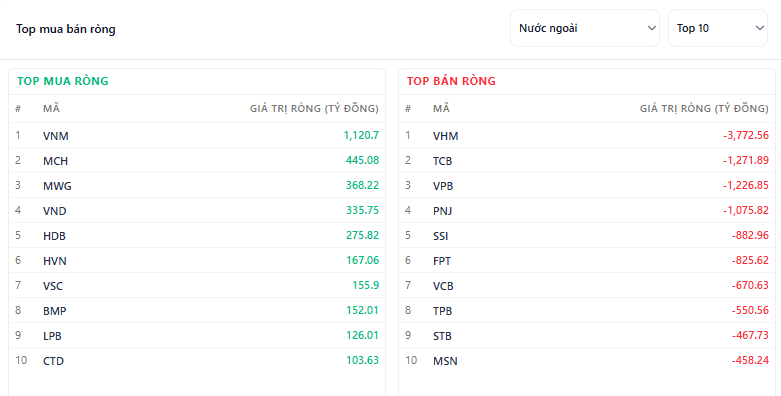Click the net-buy value 335.75

pos(363,210)
